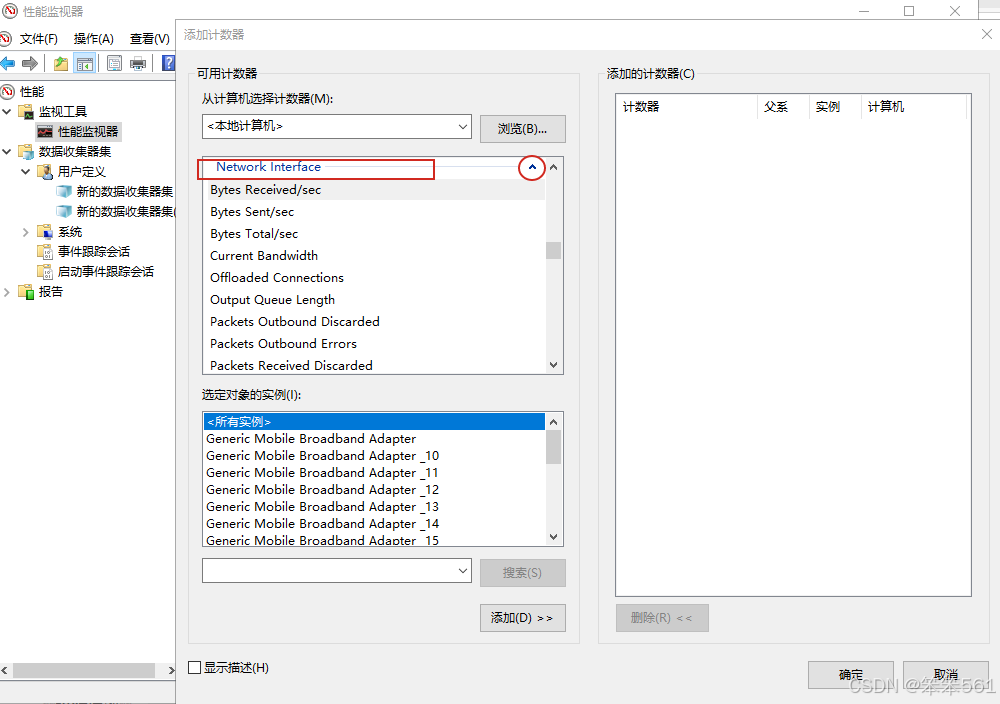
Task: Open the 查看(V) menu
Action: [149, 39]
